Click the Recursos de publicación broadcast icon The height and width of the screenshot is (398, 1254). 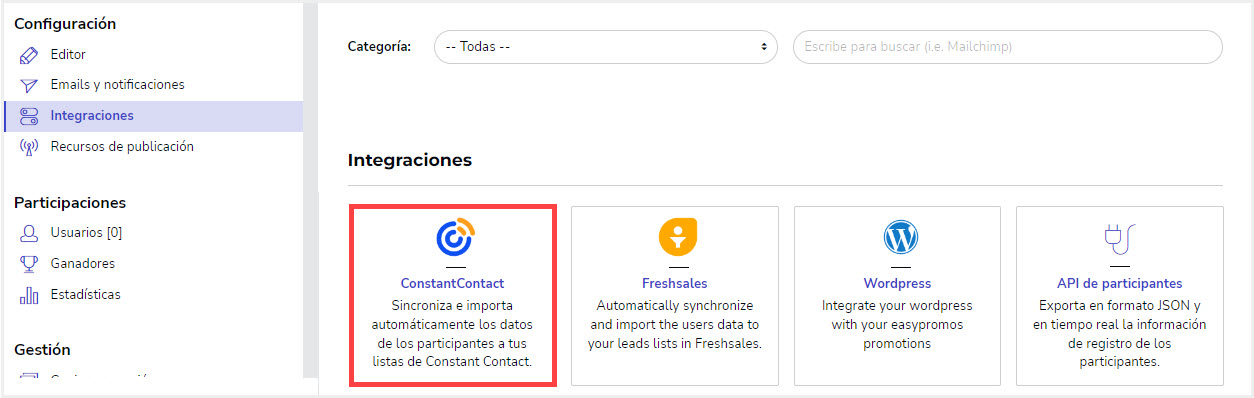(x=29, y=147)
